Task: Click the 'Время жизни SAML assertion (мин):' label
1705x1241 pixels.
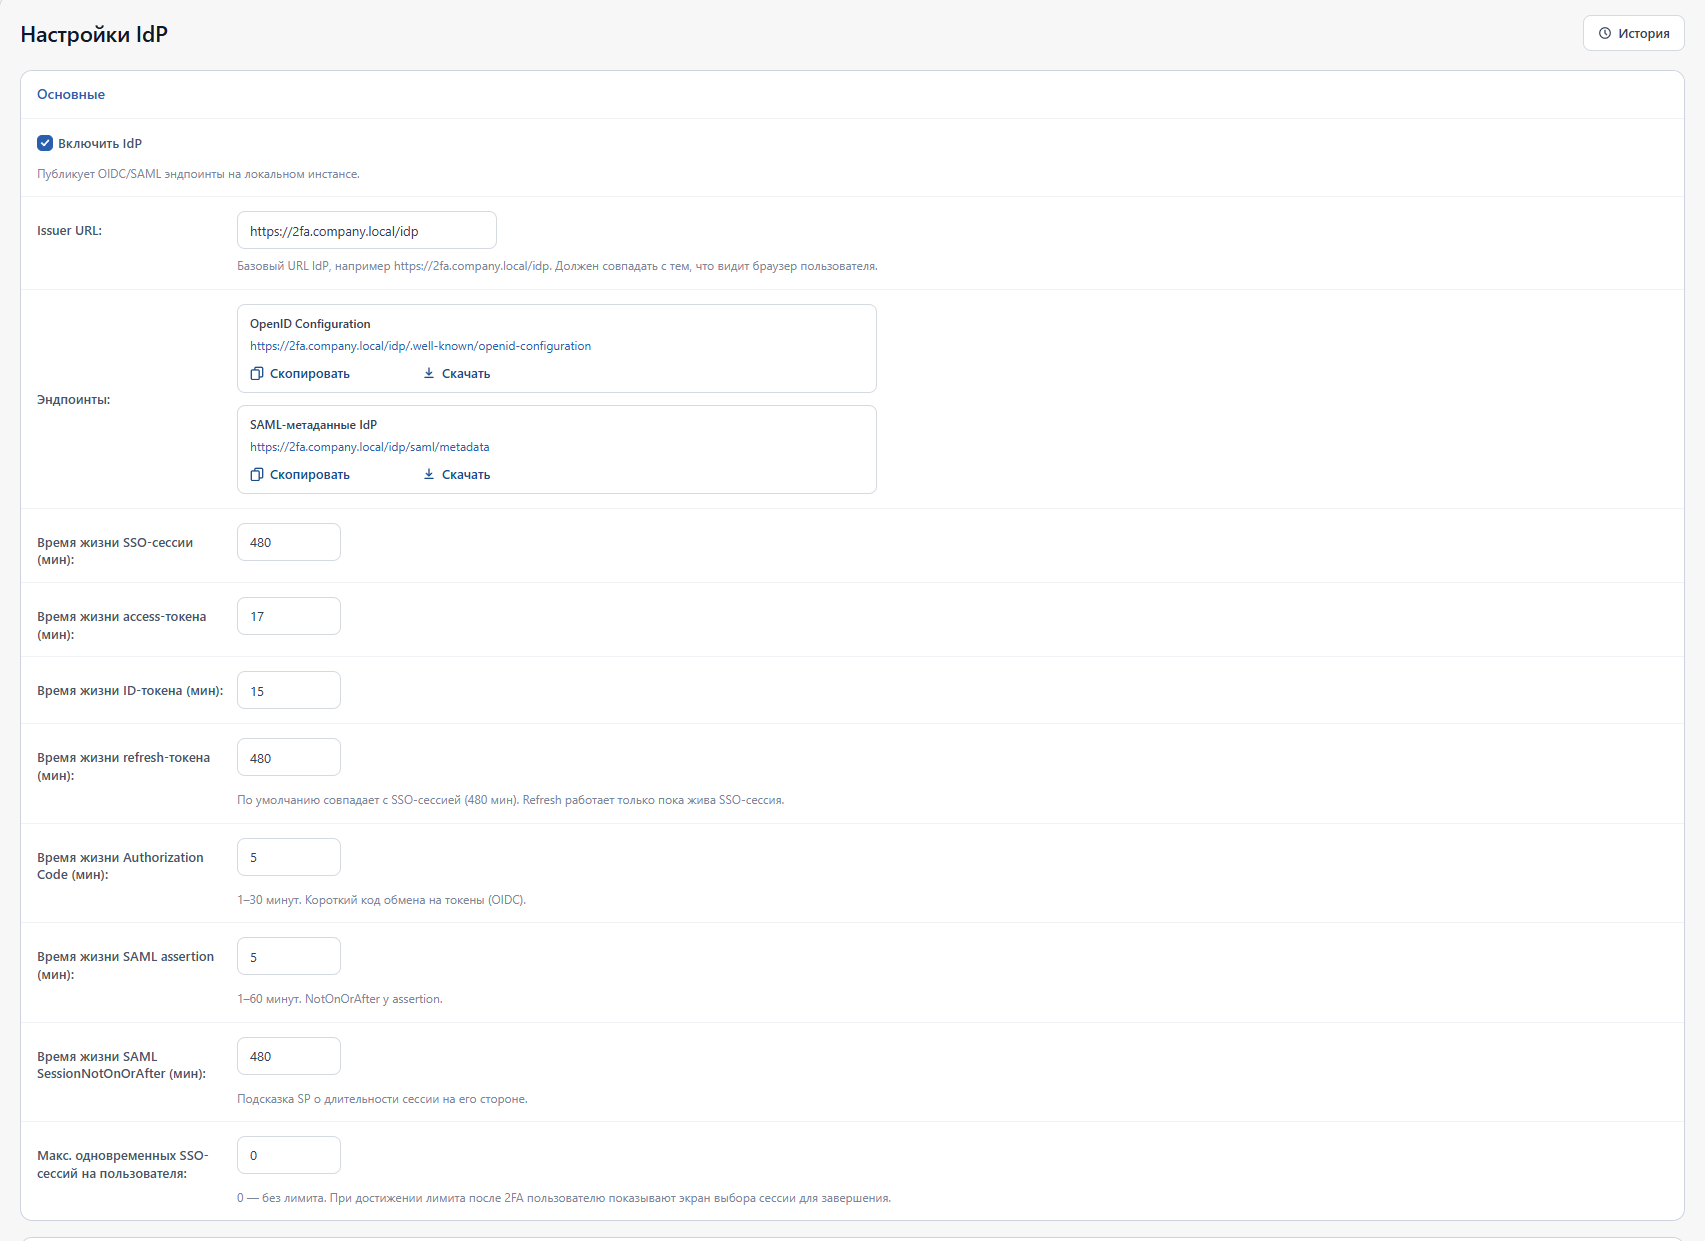Action: click(126, 965)
